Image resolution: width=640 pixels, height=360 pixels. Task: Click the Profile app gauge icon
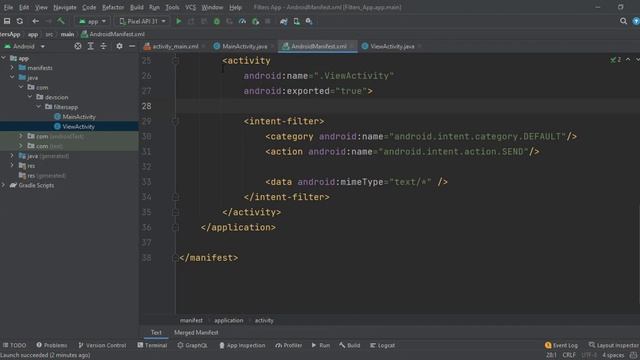pyautogui.click(x=242, y=21)
